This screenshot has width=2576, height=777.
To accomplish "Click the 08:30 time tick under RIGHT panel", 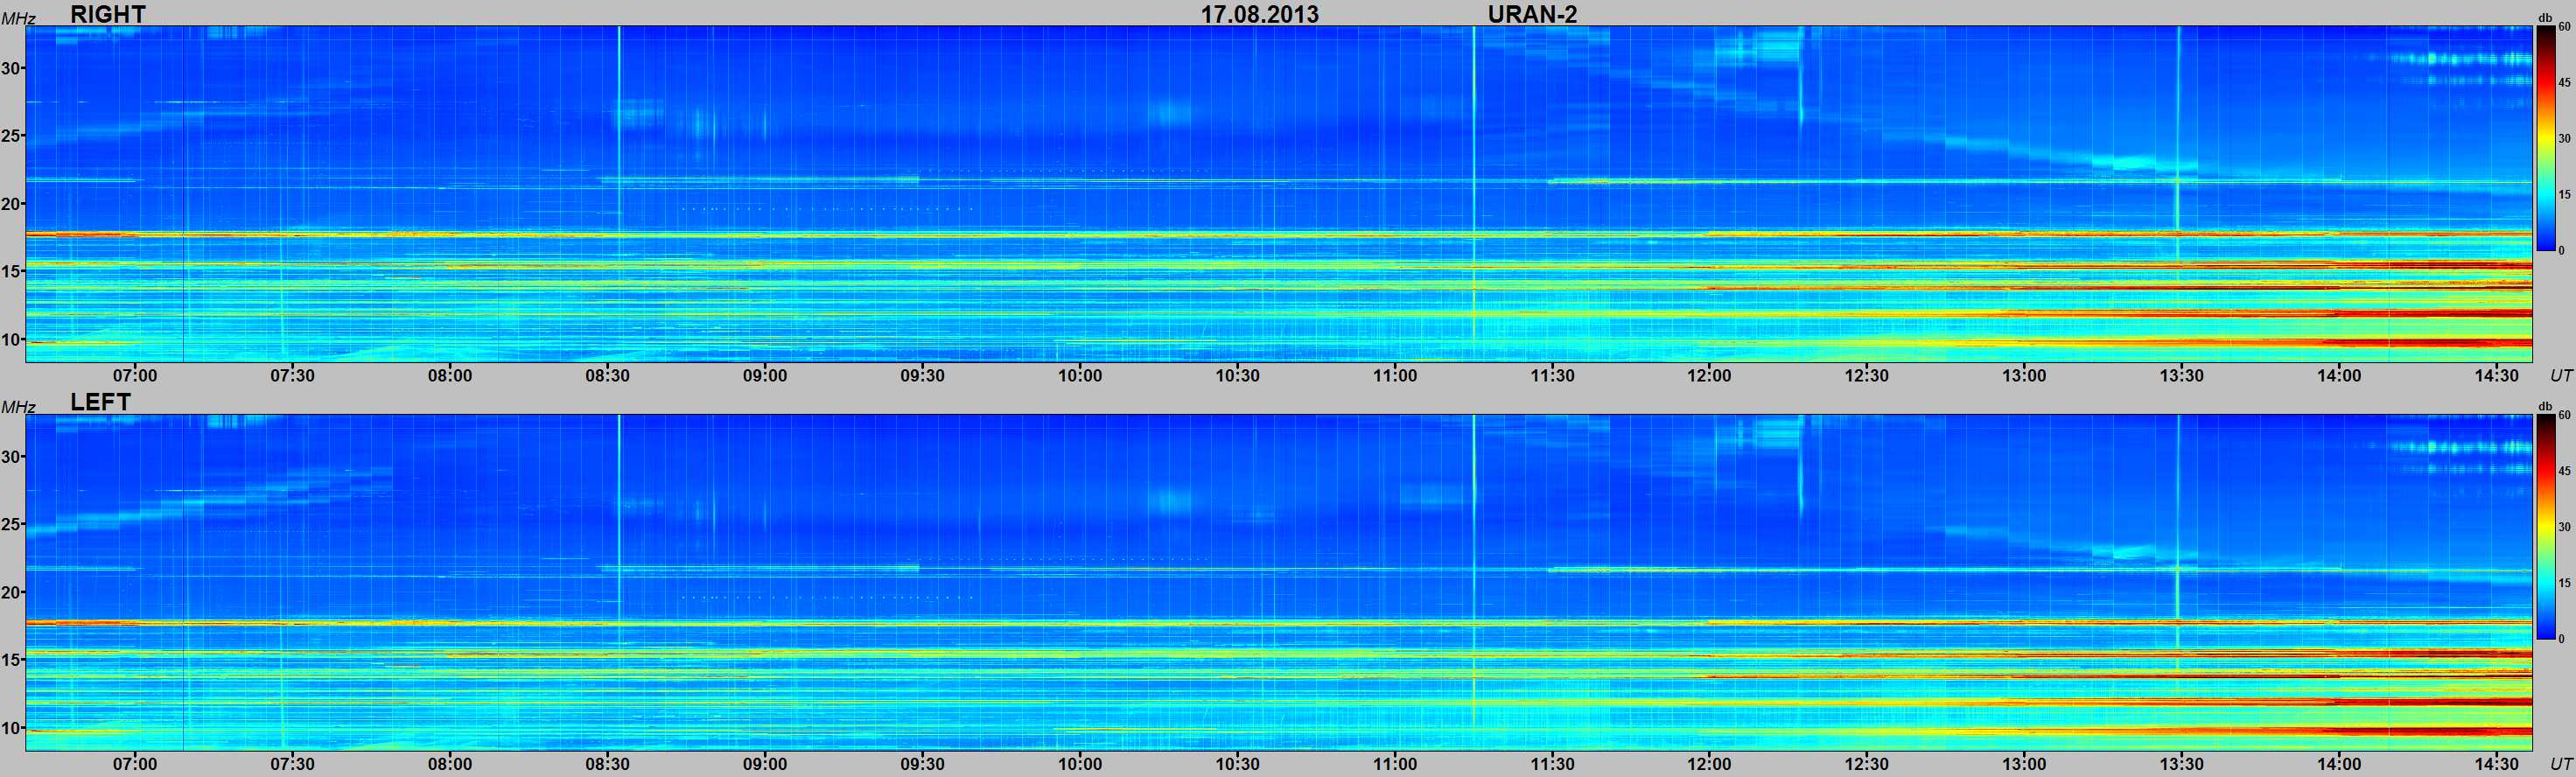I will click(x=607, y=376).
